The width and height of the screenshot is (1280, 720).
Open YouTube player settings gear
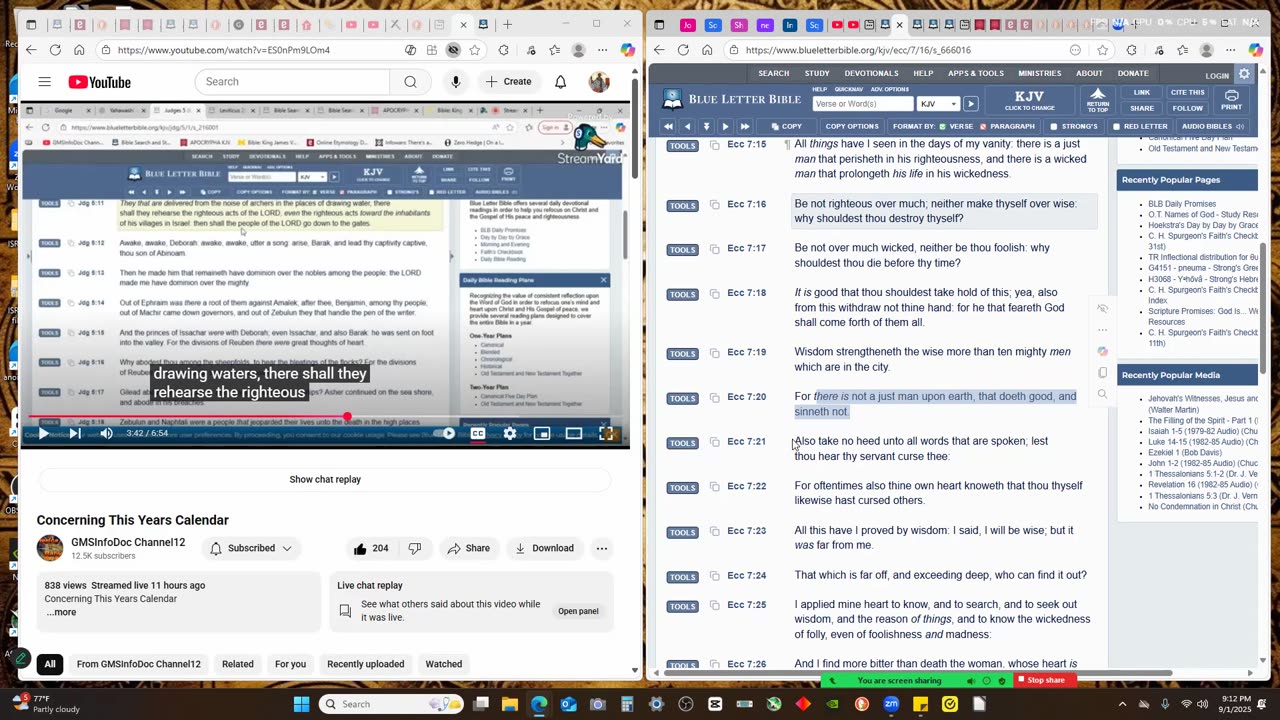coord(510,433)
